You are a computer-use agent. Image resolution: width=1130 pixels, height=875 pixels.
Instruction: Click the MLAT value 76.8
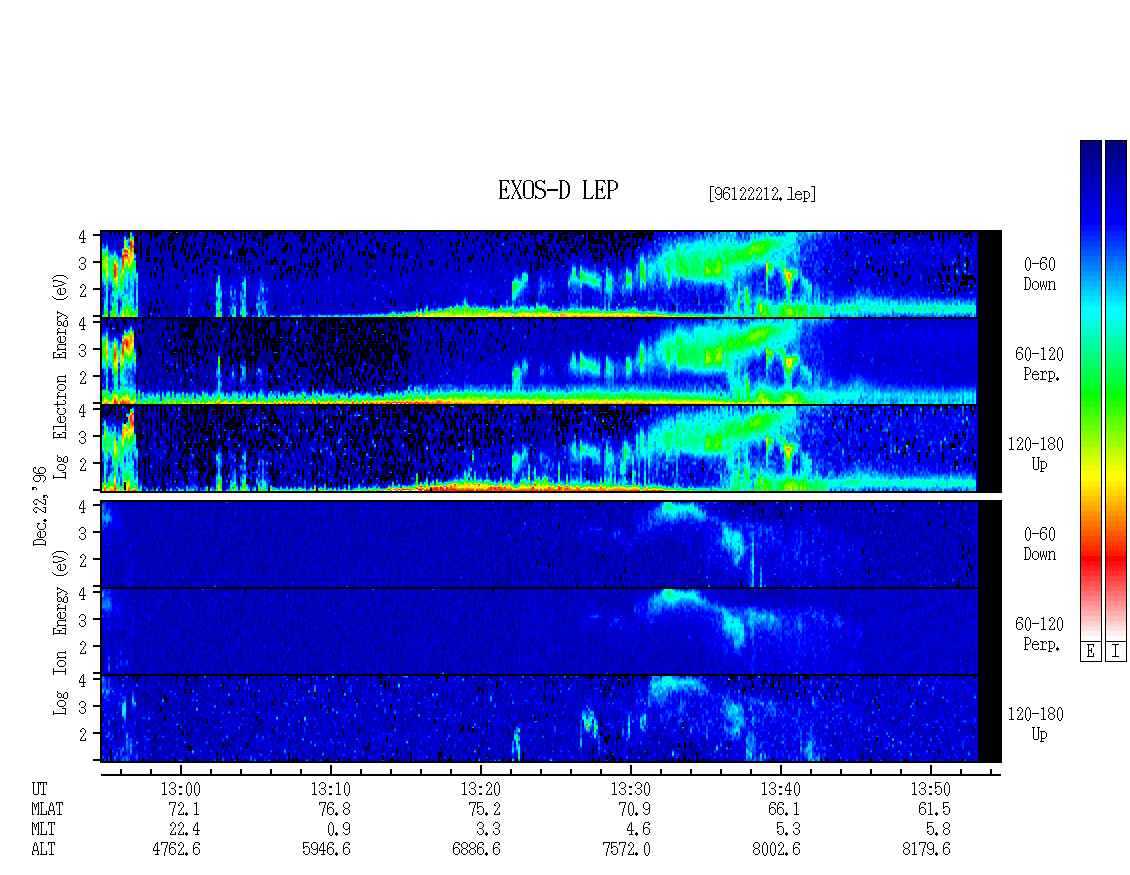click(334, 809)
